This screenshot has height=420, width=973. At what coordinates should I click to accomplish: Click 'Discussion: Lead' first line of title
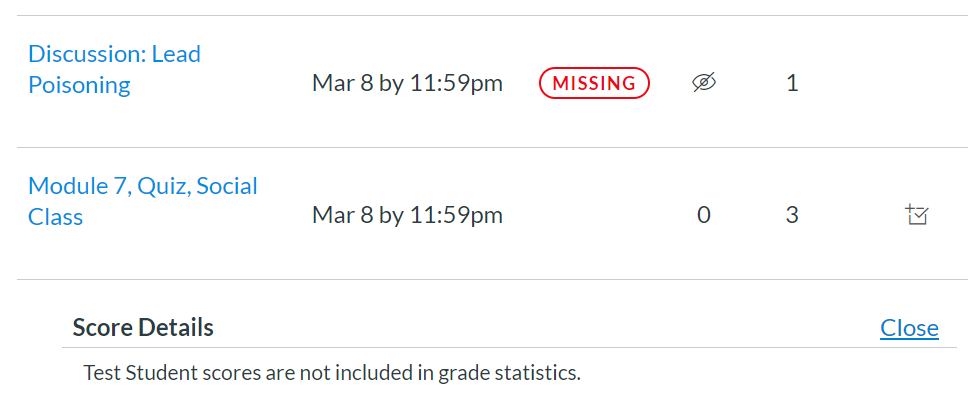click(x=114, y=53)
